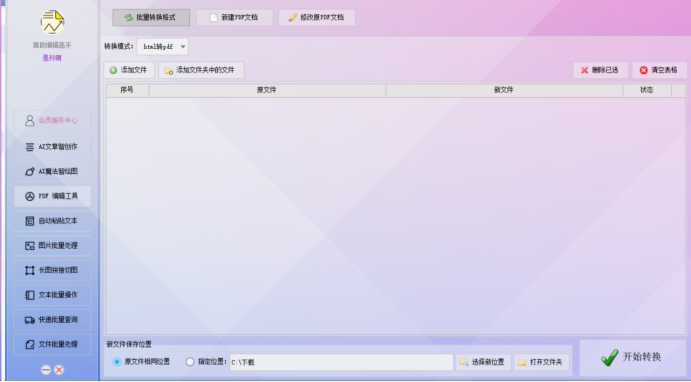Screen dimensions: 691x382
Task: Open the AI文章智创作 module
Action: (x=52, y=147)
